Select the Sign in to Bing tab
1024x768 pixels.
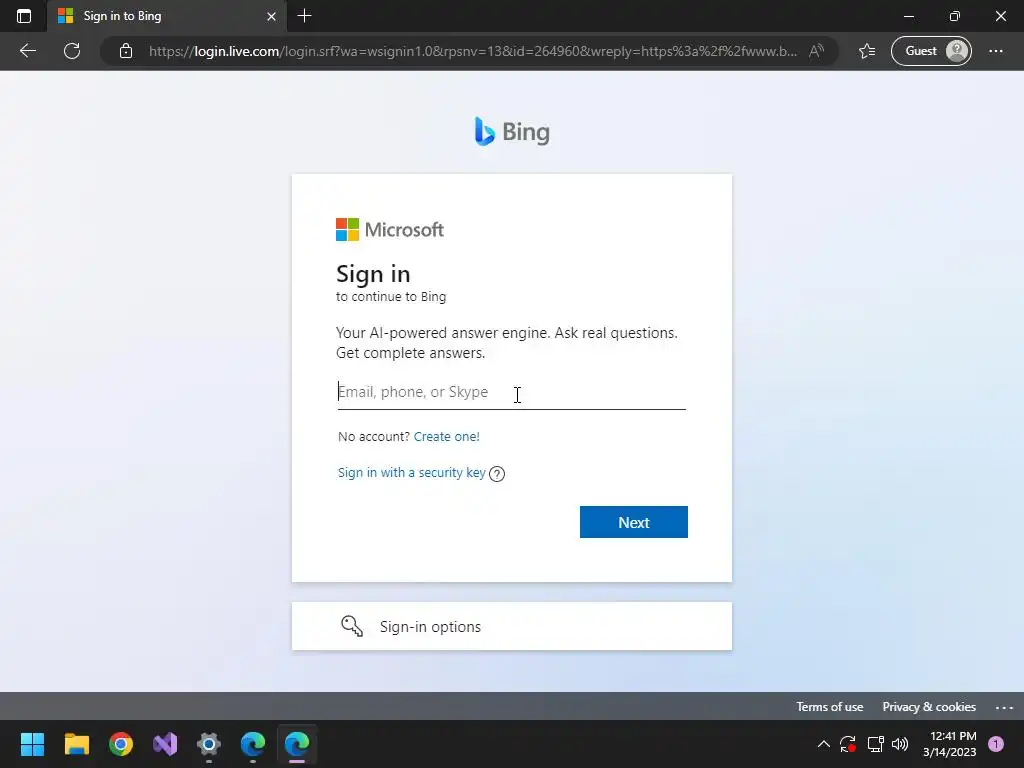(167, 16)
